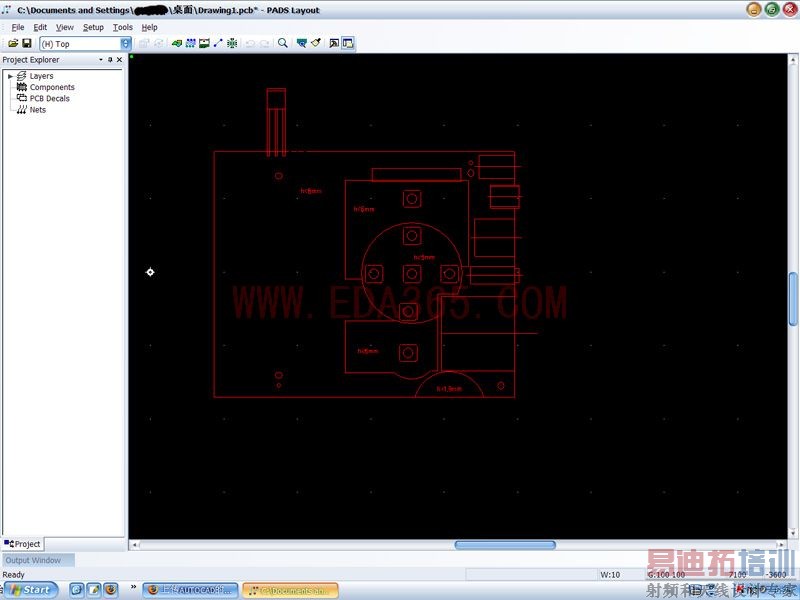Click the grayed Cycle toolbar icon
The width and height of the screenshot is (800, 600).
pyautogui.click(x=159, y=44)
